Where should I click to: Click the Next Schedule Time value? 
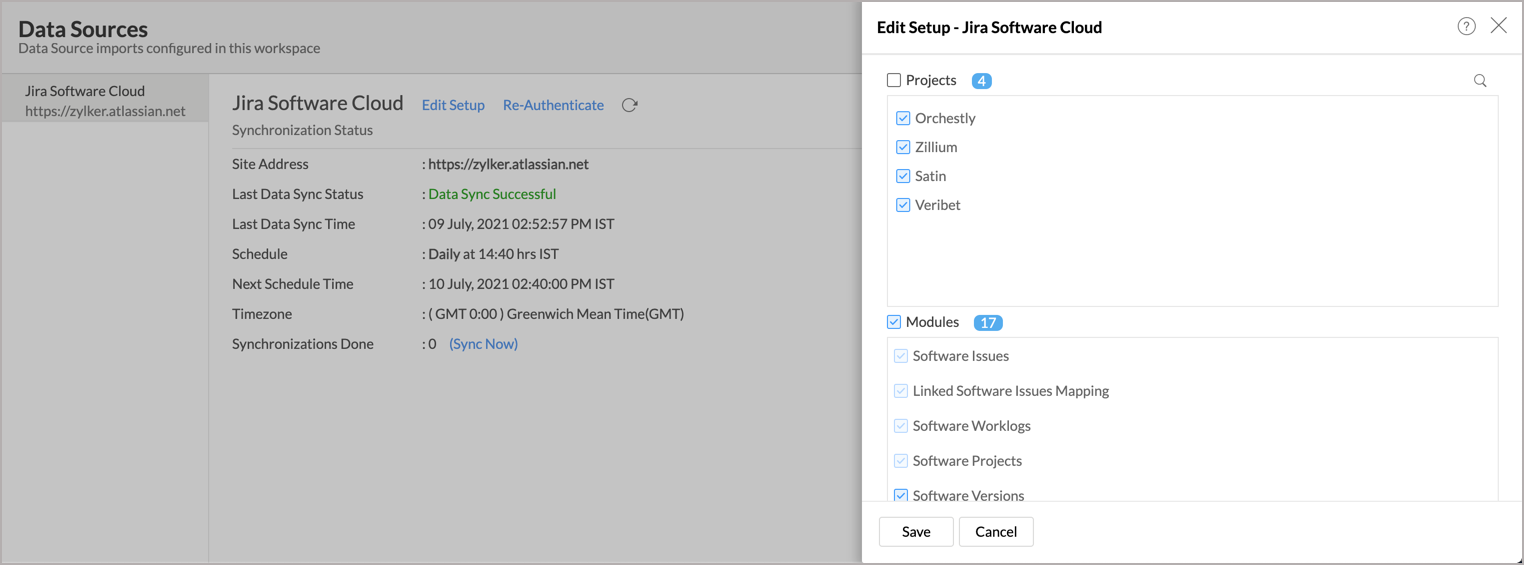[x=521, y=284]
